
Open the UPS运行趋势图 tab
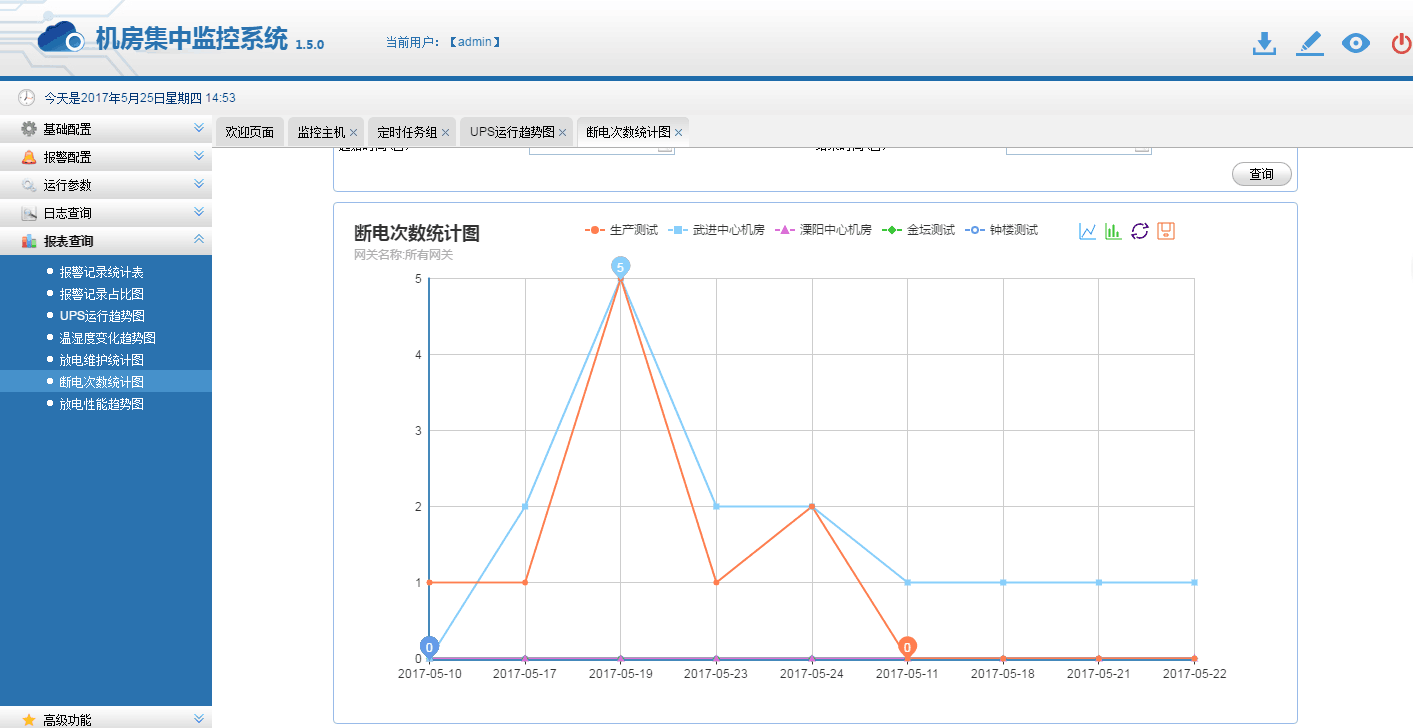(x=510, y=131)
